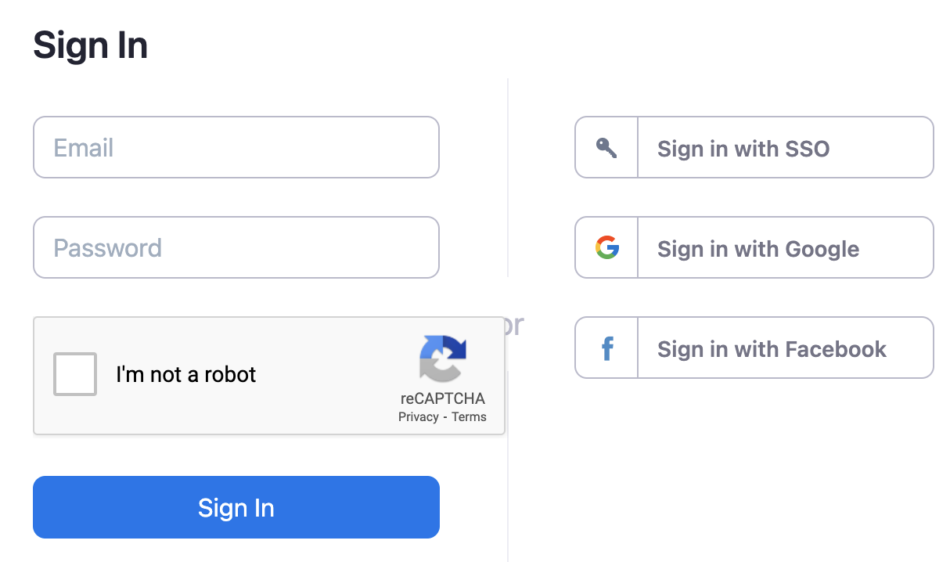Choose Sign in with SSO
The image size is (950, 562).
pos(754,147)
